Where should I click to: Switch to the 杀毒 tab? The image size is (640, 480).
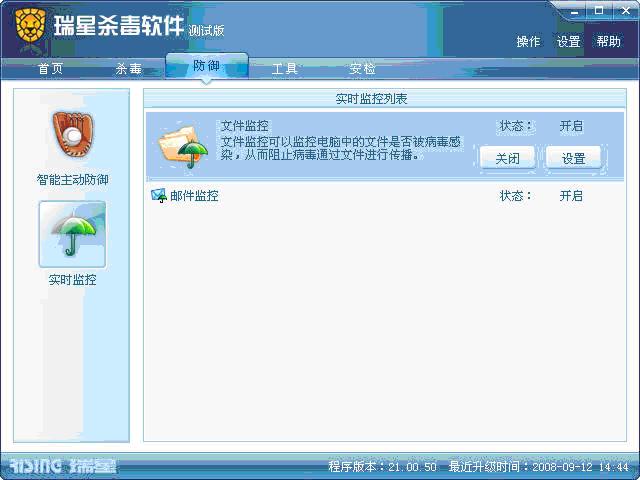128,68
